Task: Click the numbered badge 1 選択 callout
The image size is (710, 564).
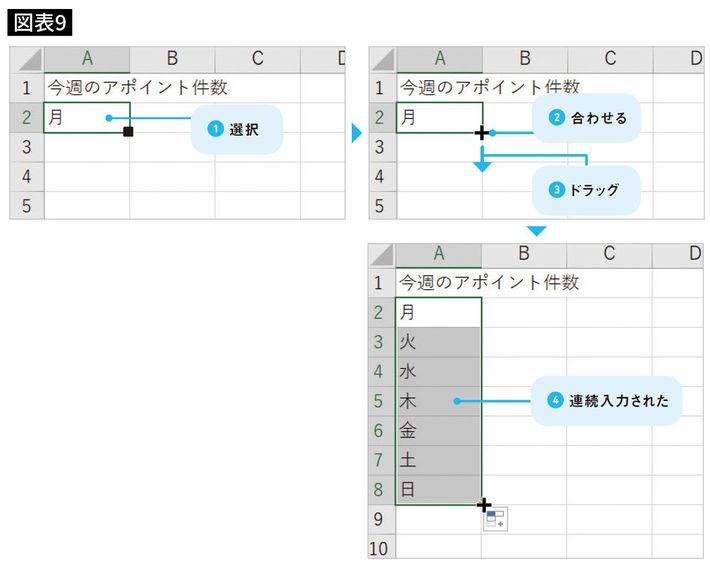Action: click(x=215, y=129)
